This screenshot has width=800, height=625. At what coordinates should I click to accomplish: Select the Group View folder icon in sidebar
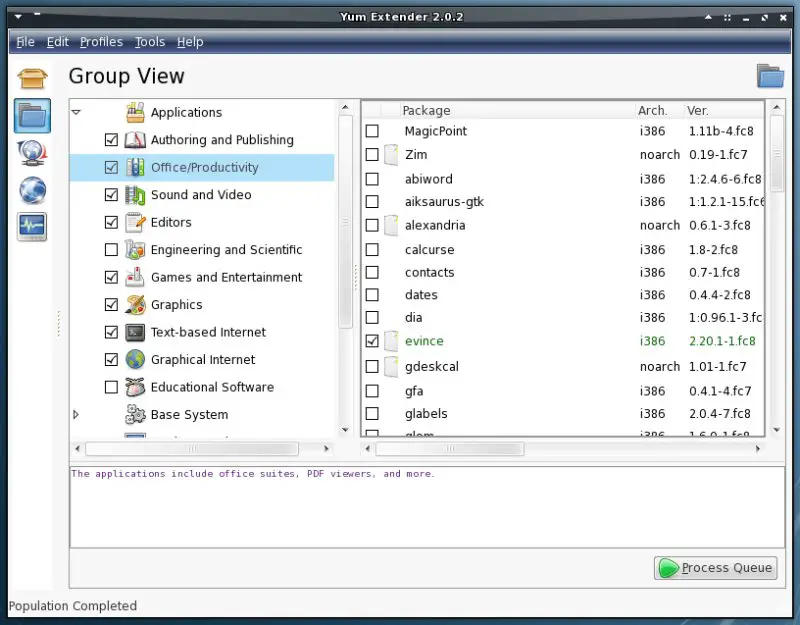[32, 116]
